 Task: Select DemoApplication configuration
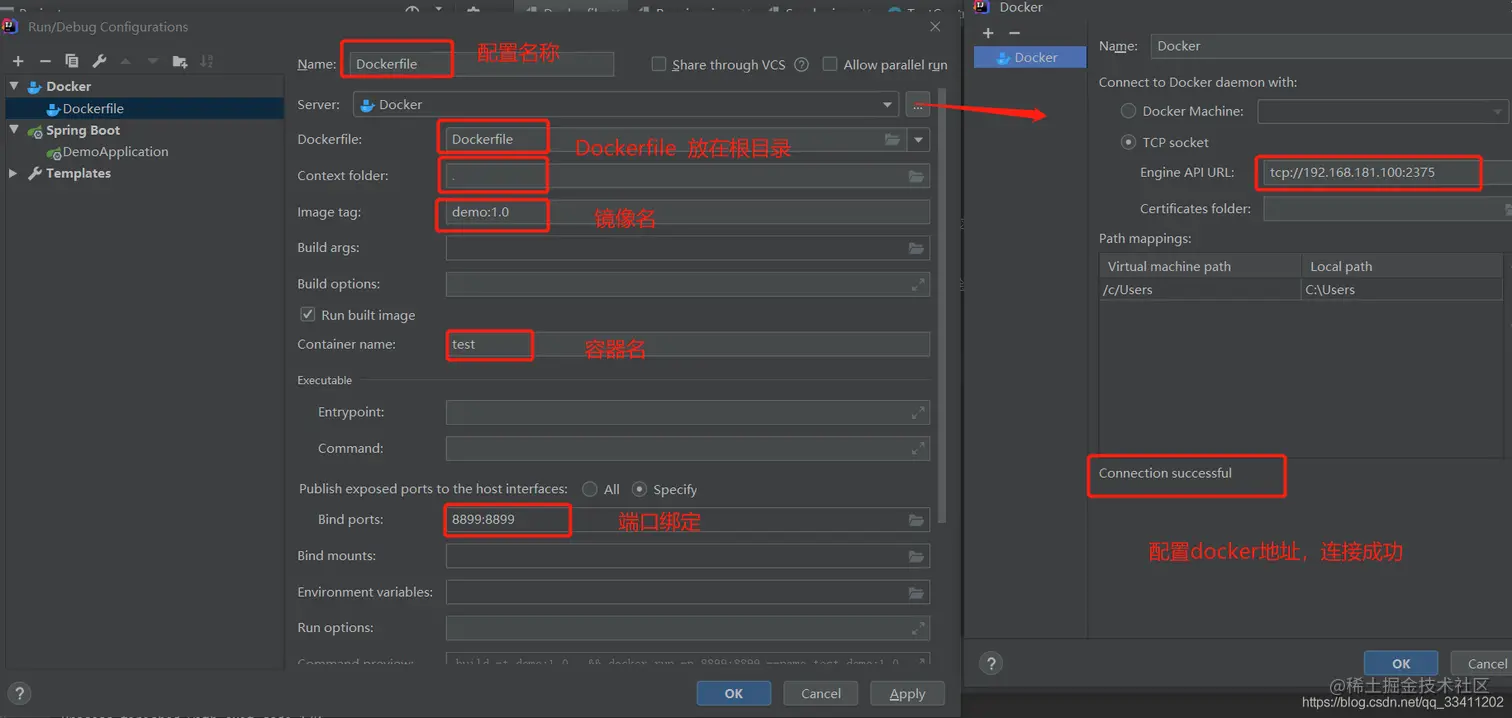[115, 152]
